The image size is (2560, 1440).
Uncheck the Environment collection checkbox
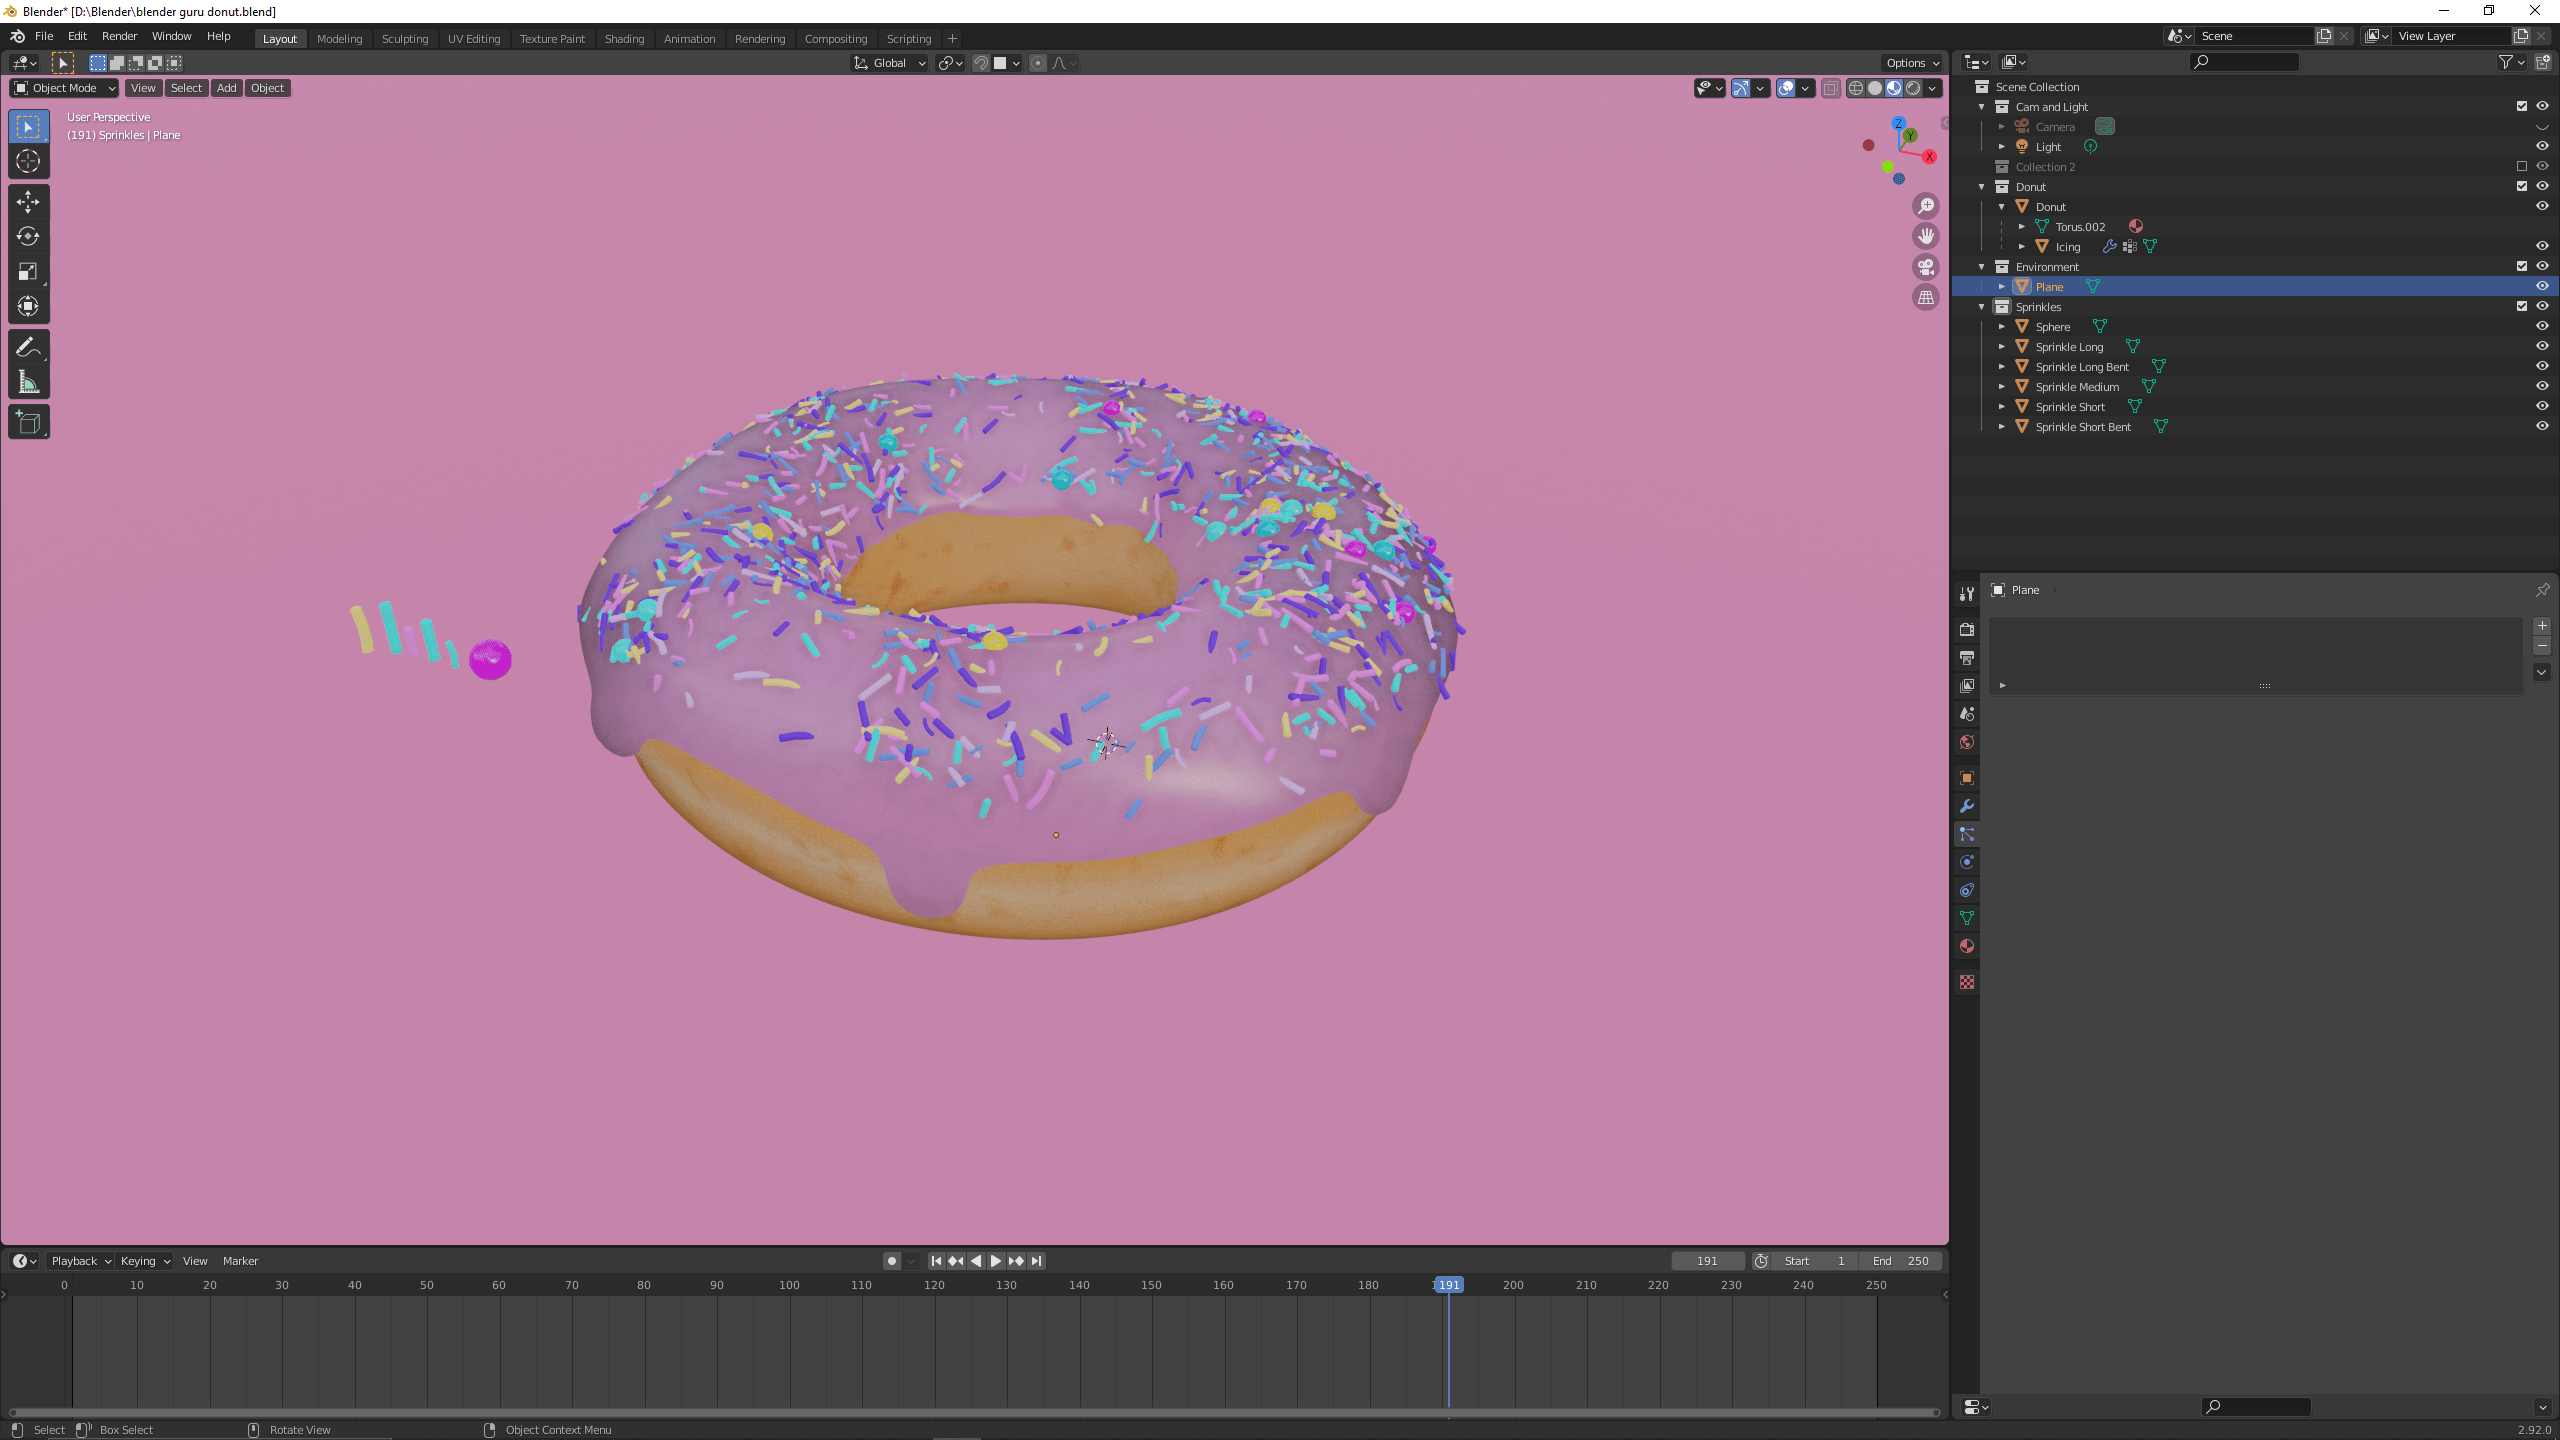2522,266
